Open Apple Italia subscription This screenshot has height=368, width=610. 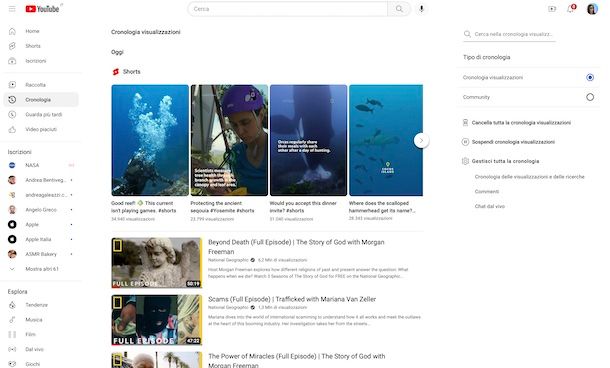pyautogui.click(x=41, y=239)
